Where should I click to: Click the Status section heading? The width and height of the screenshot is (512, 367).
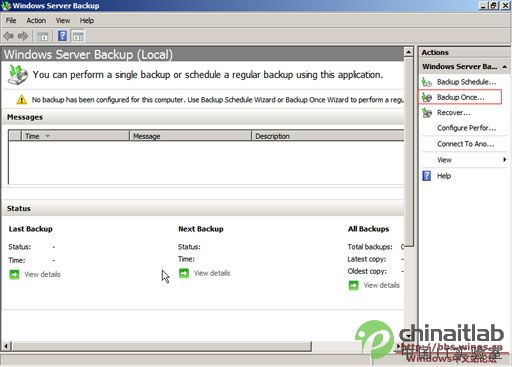click(x=19, y=209)
